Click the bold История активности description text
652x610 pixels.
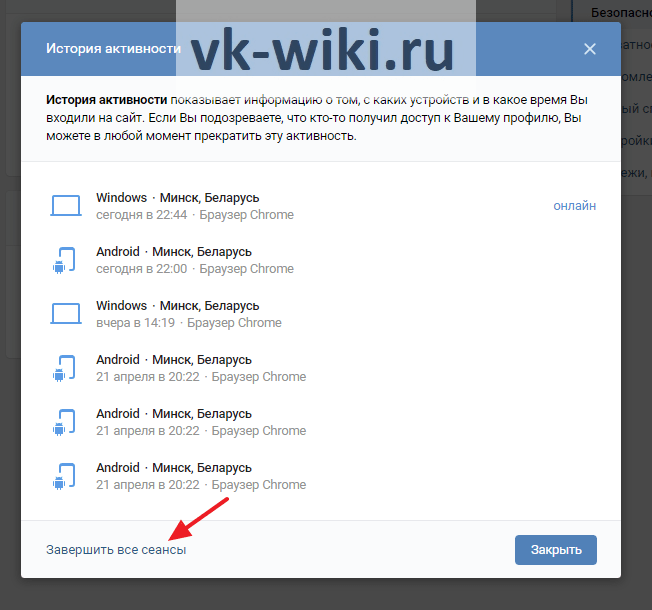(x=106, y=100)
